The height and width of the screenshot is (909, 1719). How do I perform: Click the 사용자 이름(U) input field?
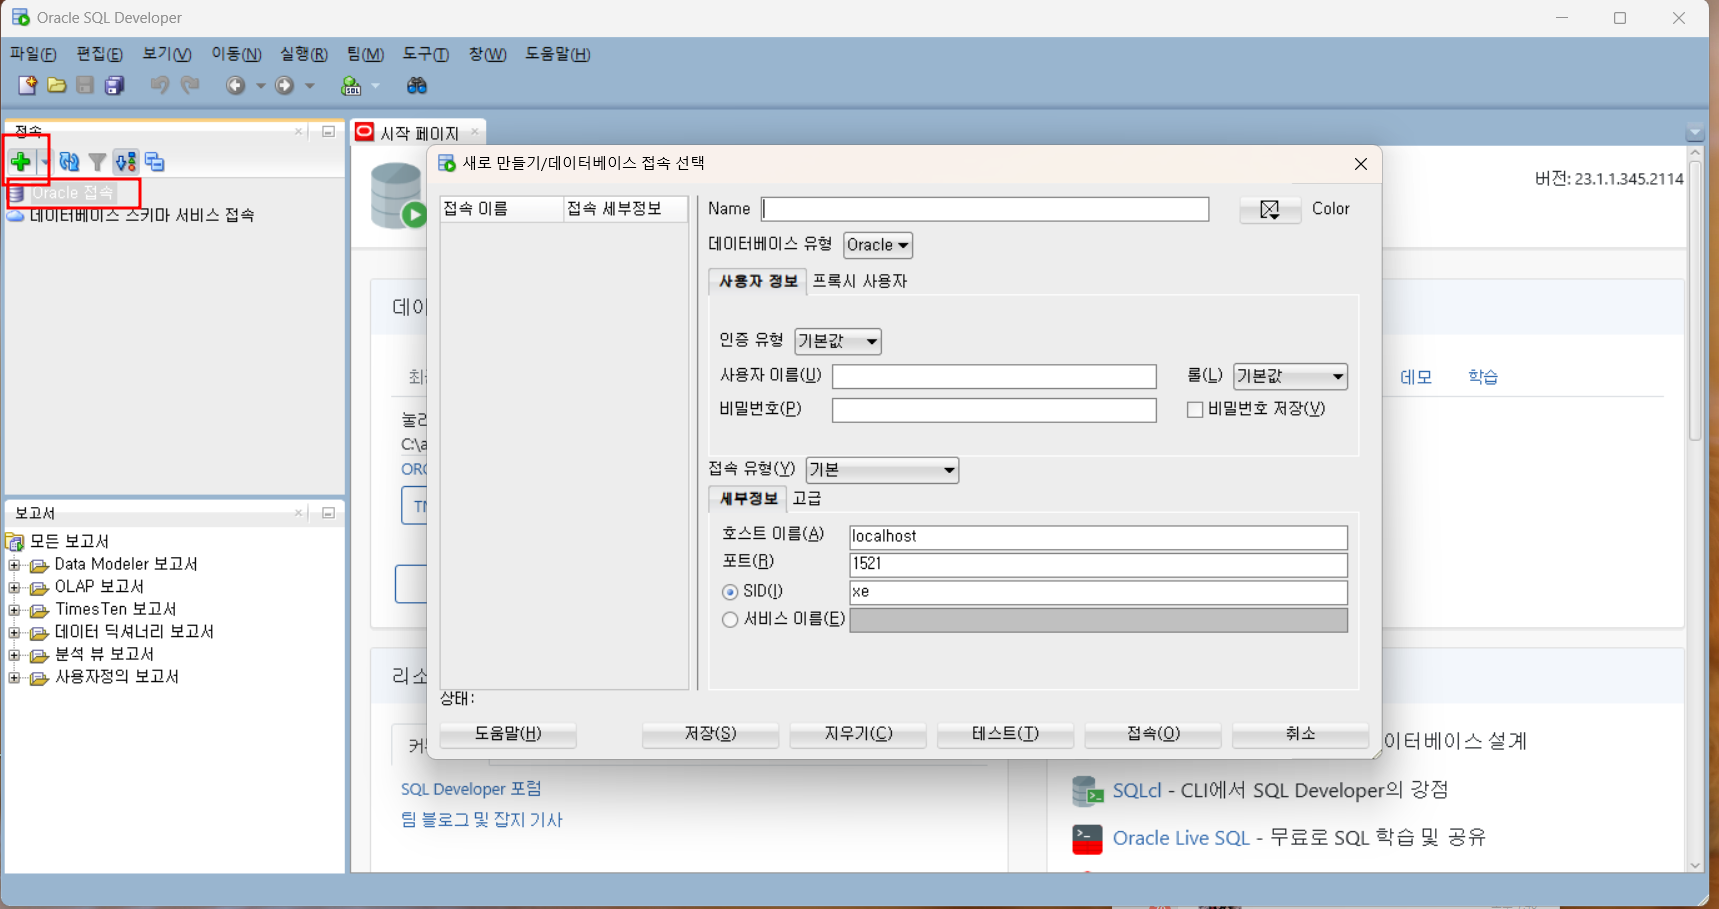(x=994, y=376)
